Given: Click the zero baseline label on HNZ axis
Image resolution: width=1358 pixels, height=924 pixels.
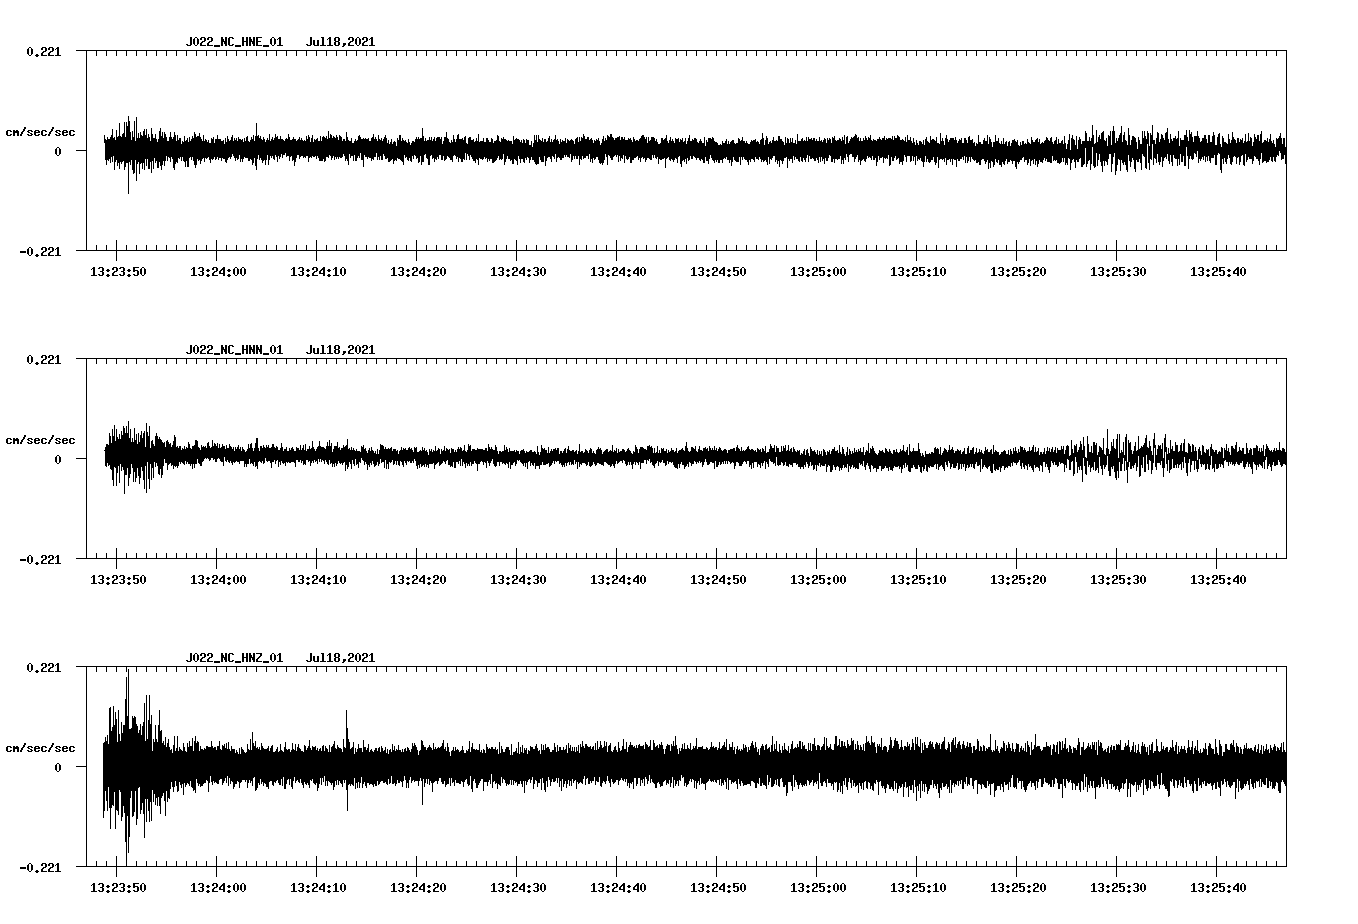Looking at the screenshot, I should 58,767.
